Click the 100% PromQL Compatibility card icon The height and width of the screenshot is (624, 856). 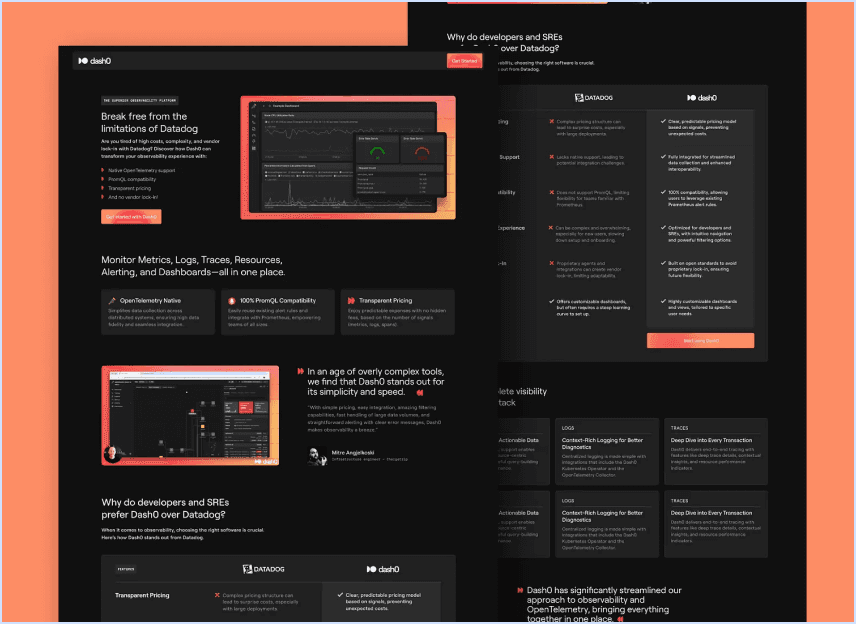coord(231,301)
